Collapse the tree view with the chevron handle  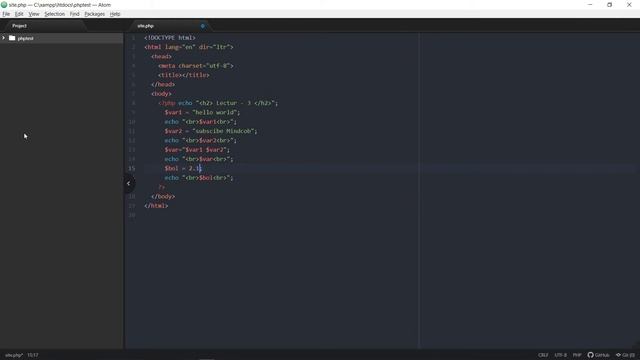point(129,183)
